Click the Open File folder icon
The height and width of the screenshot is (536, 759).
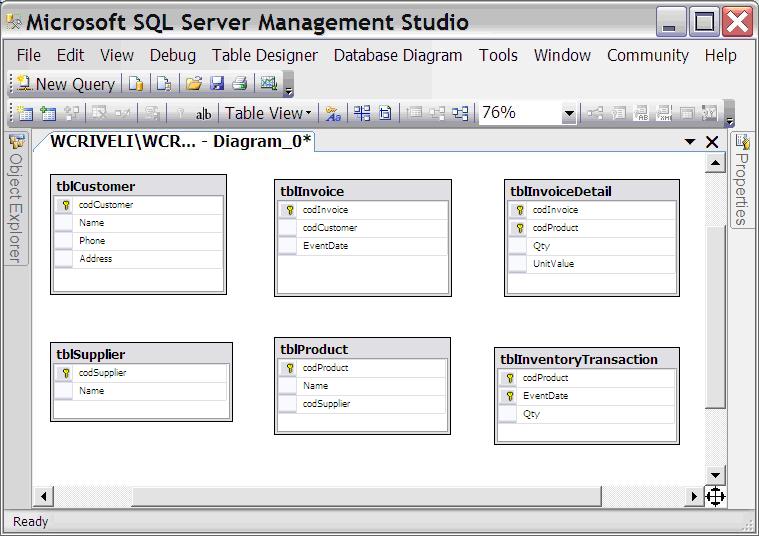click(194, 84)
